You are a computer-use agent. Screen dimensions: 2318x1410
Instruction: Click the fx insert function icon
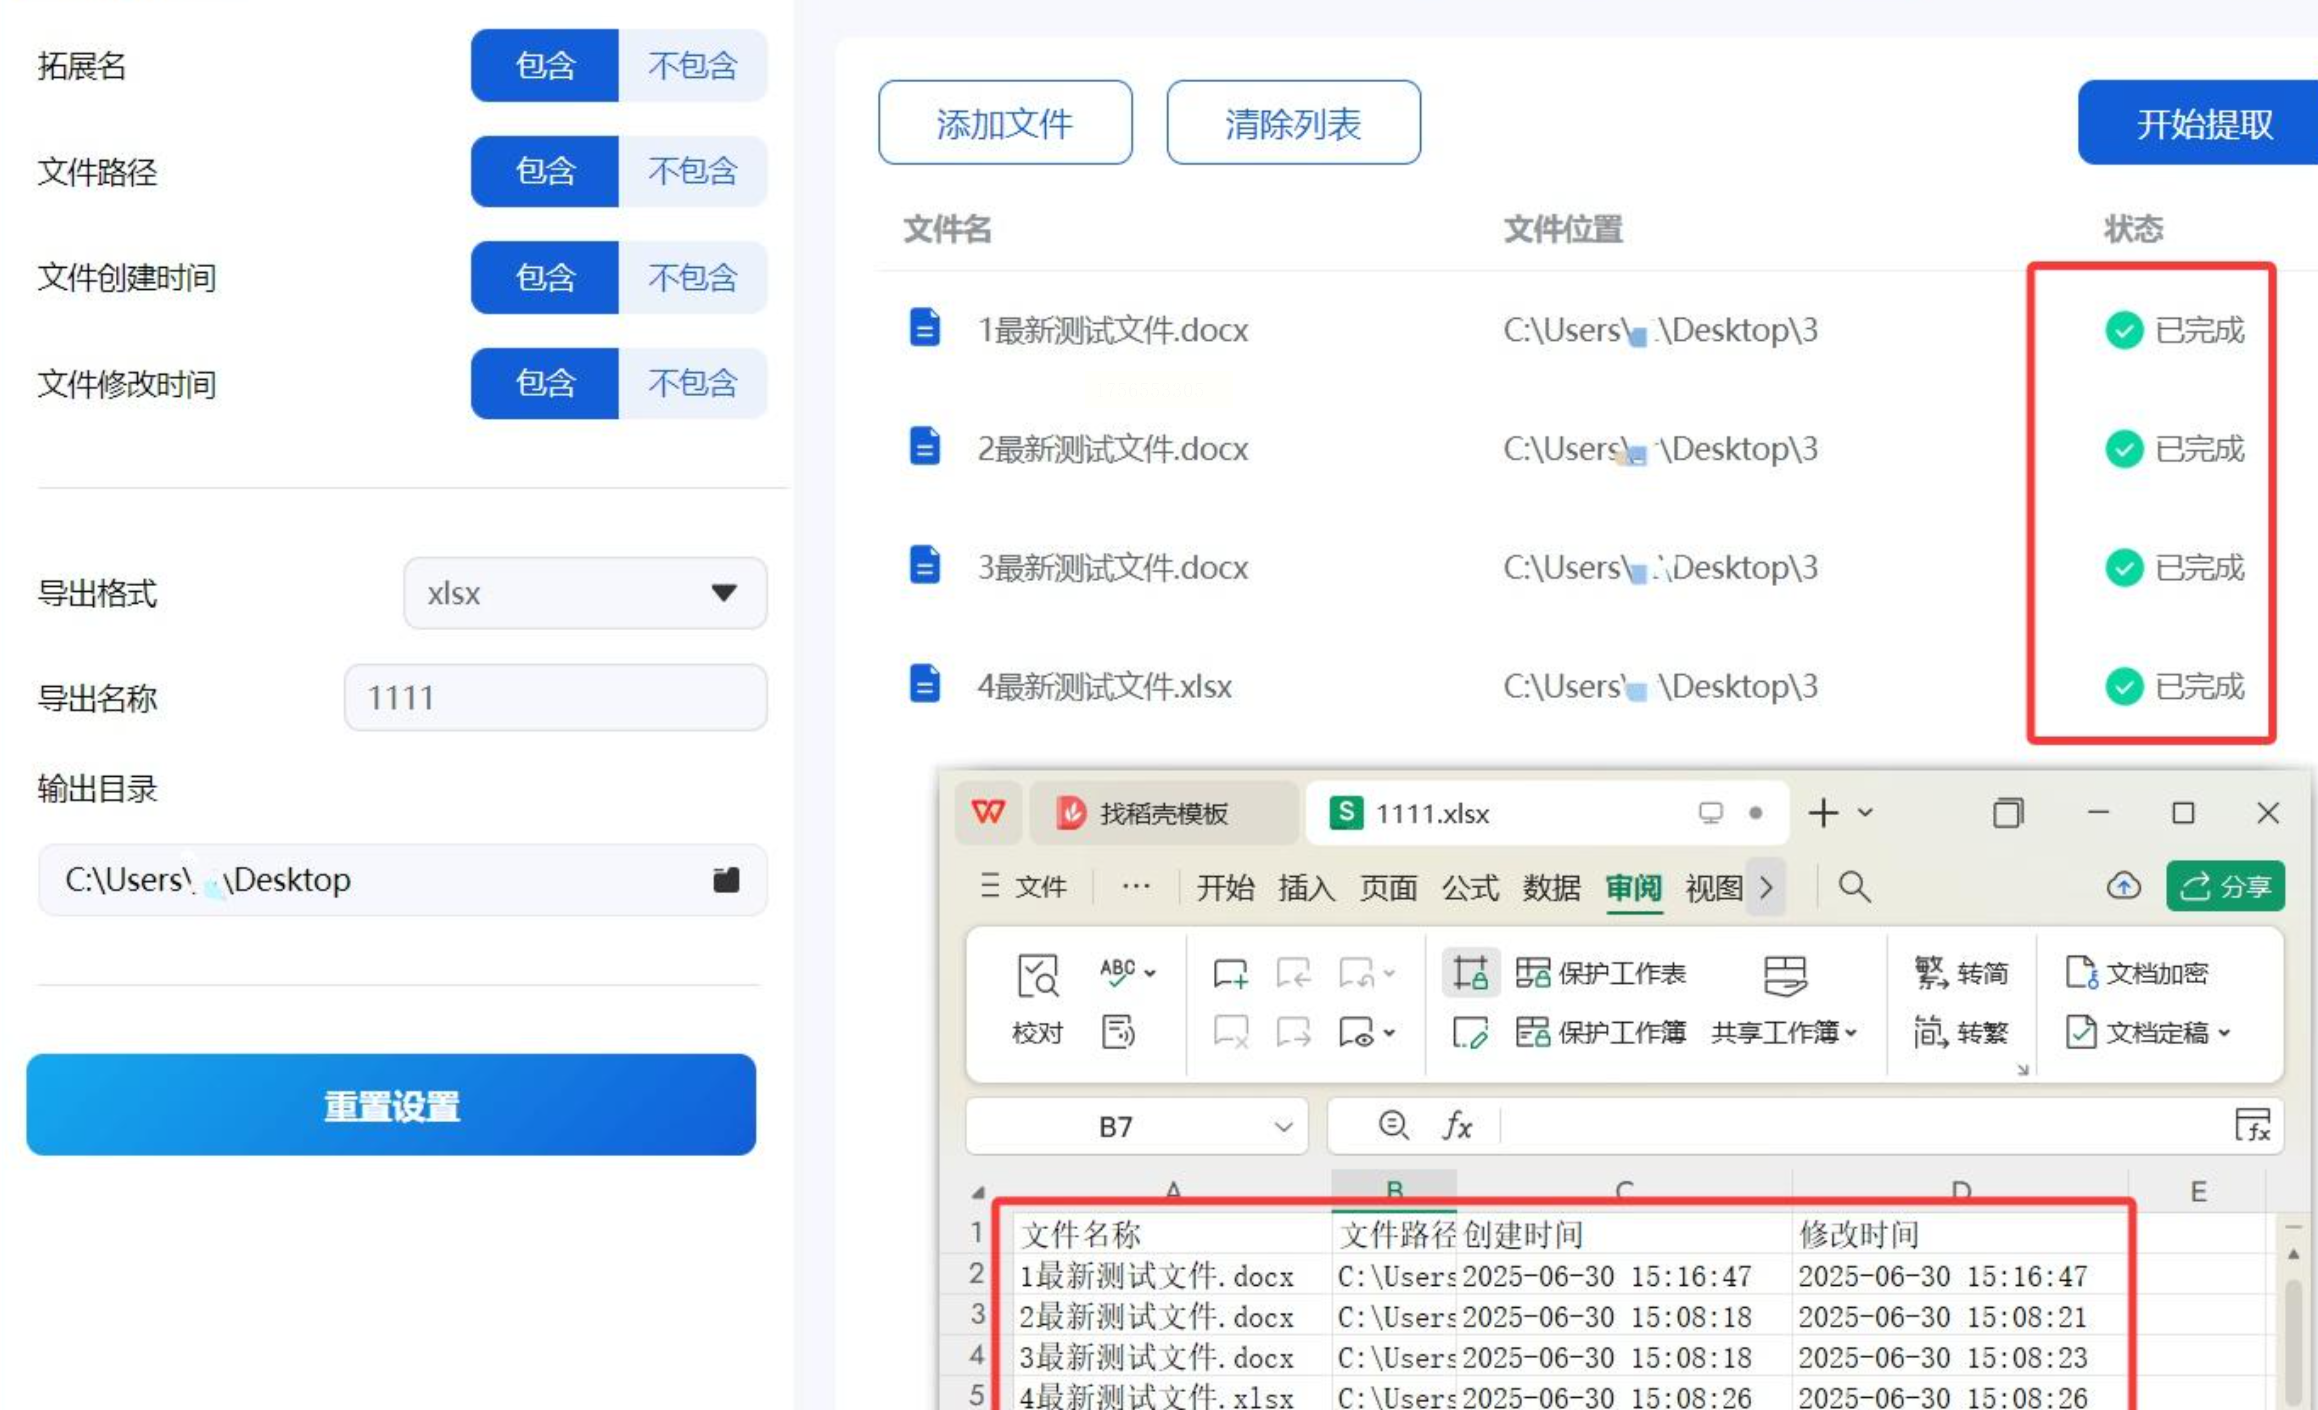(x=1457, y=1127)
